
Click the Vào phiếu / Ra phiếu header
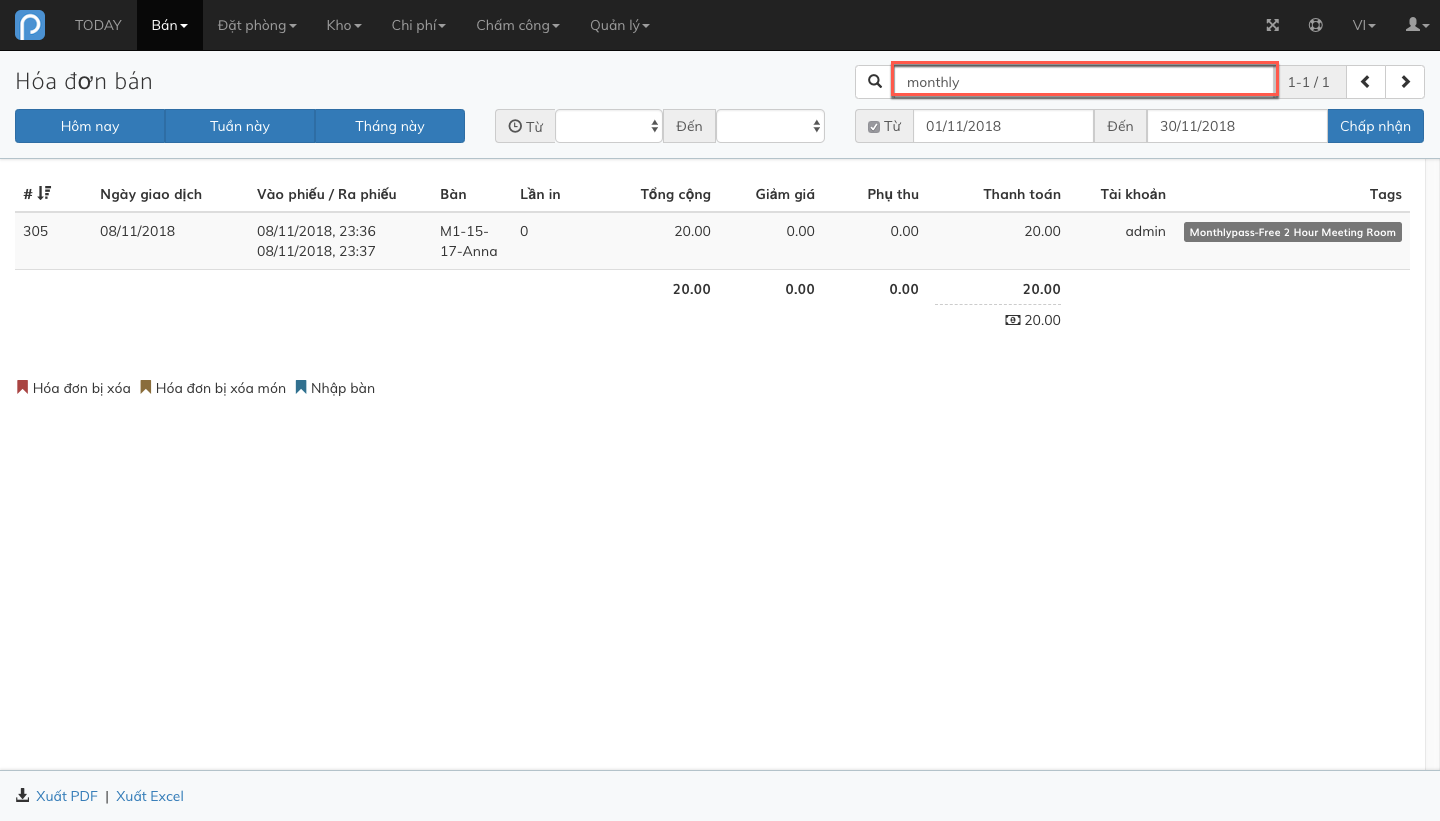click(327, 194)
